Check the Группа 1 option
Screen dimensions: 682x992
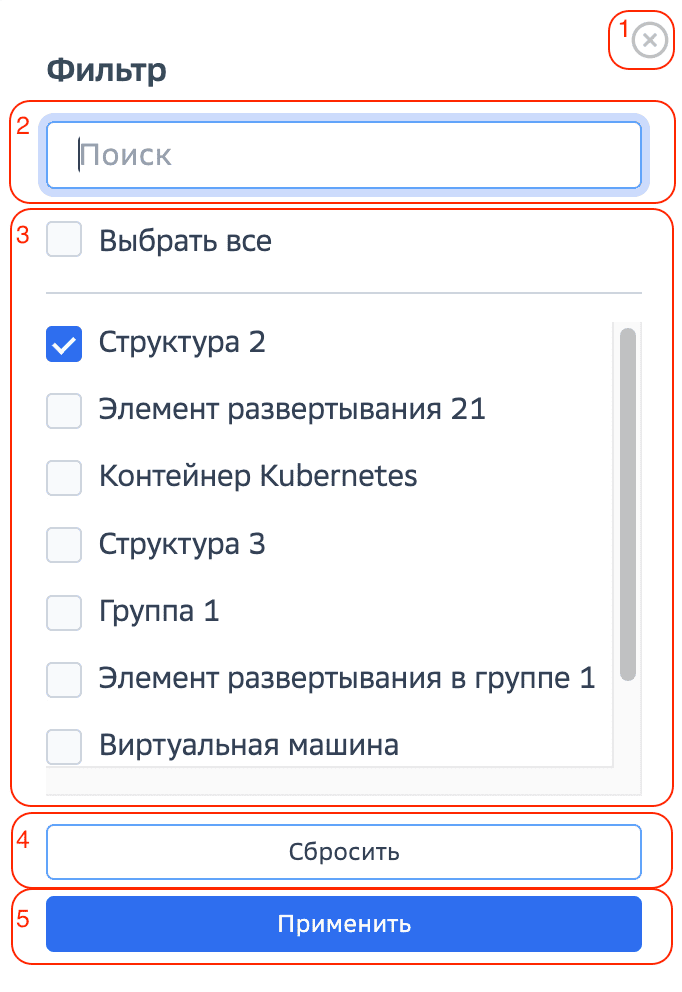point(63,612)
